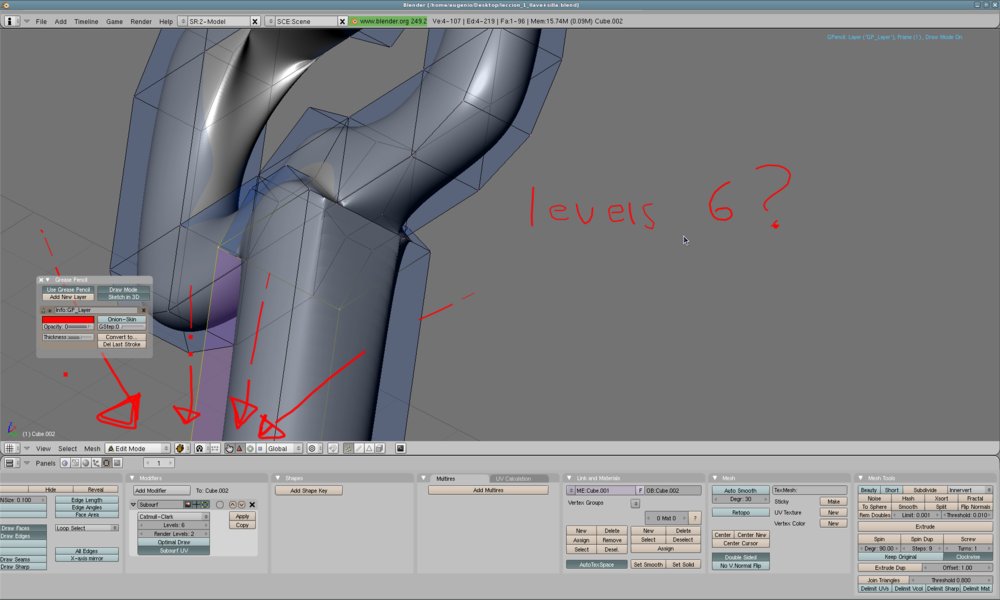The width and height of the screenshot is (1000, 600).
Task: Open Editing context icon in Panels header
Action: tap(107, 463)
